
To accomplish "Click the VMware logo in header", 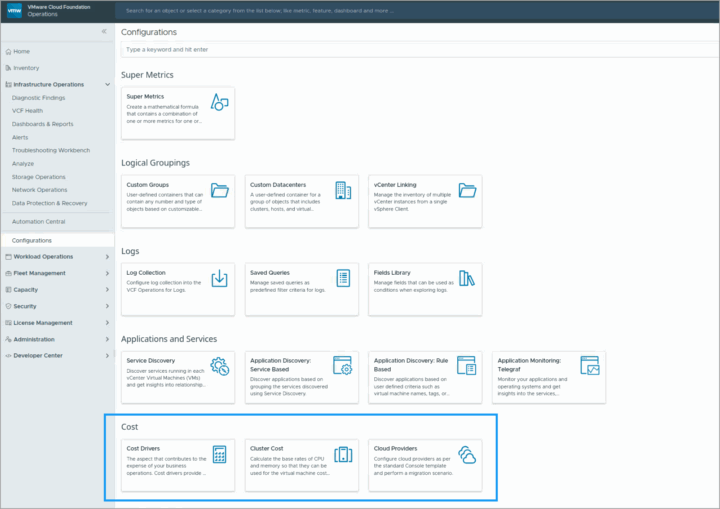I will pyautogui.click(x=14, y=11).
